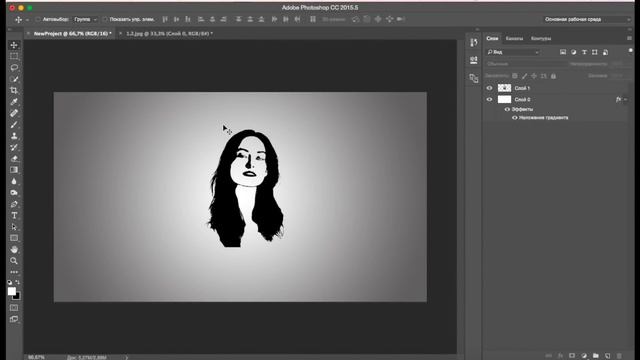The width and height of the screenshot is (640, 360).
Task: Select the Слои panel tab
Action: 492,38
